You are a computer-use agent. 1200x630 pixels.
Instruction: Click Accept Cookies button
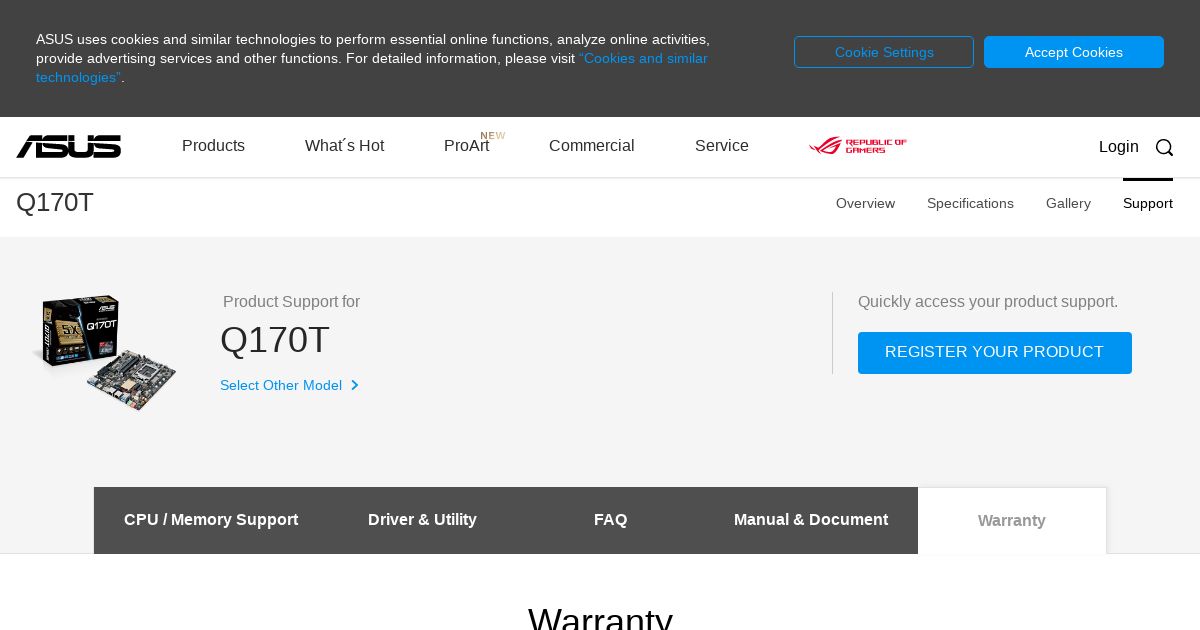coord(1074,52)
